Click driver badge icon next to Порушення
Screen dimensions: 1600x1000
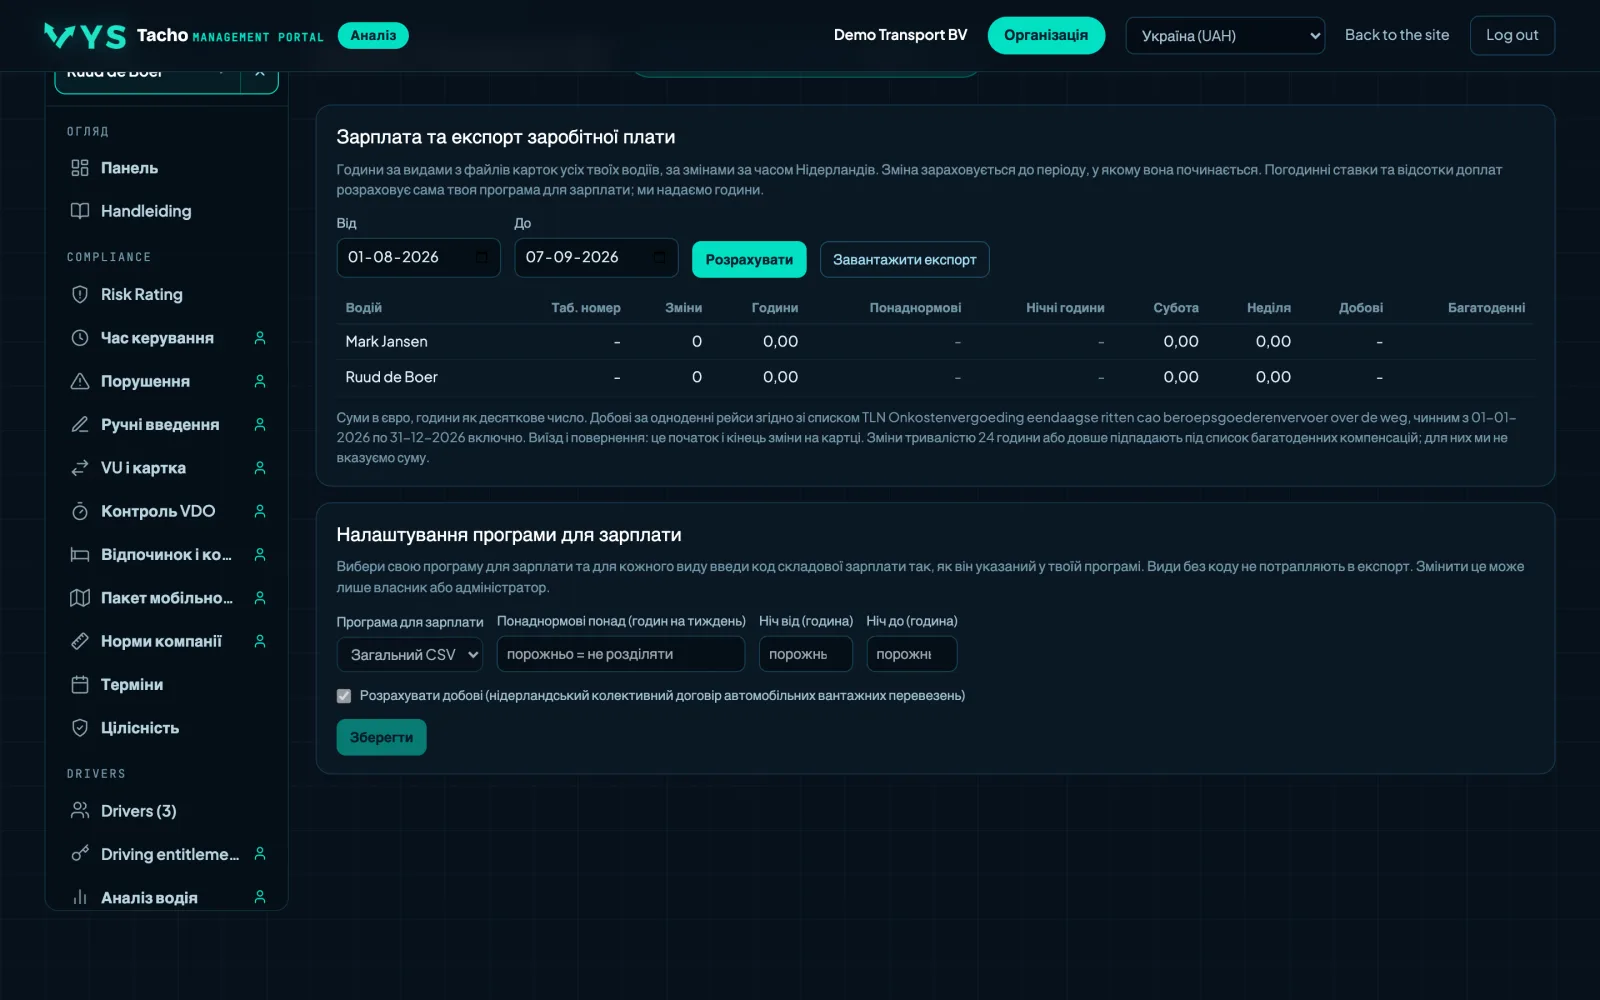pos(260,381)
